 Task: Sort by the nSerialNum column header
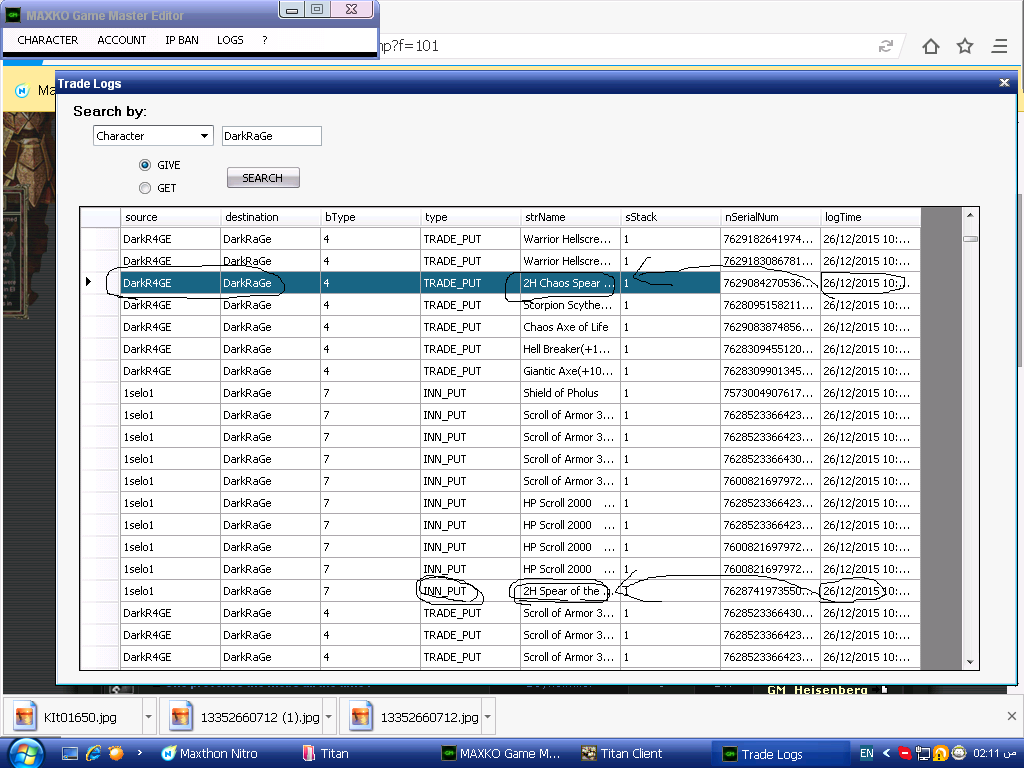click(x=771, y=217)
